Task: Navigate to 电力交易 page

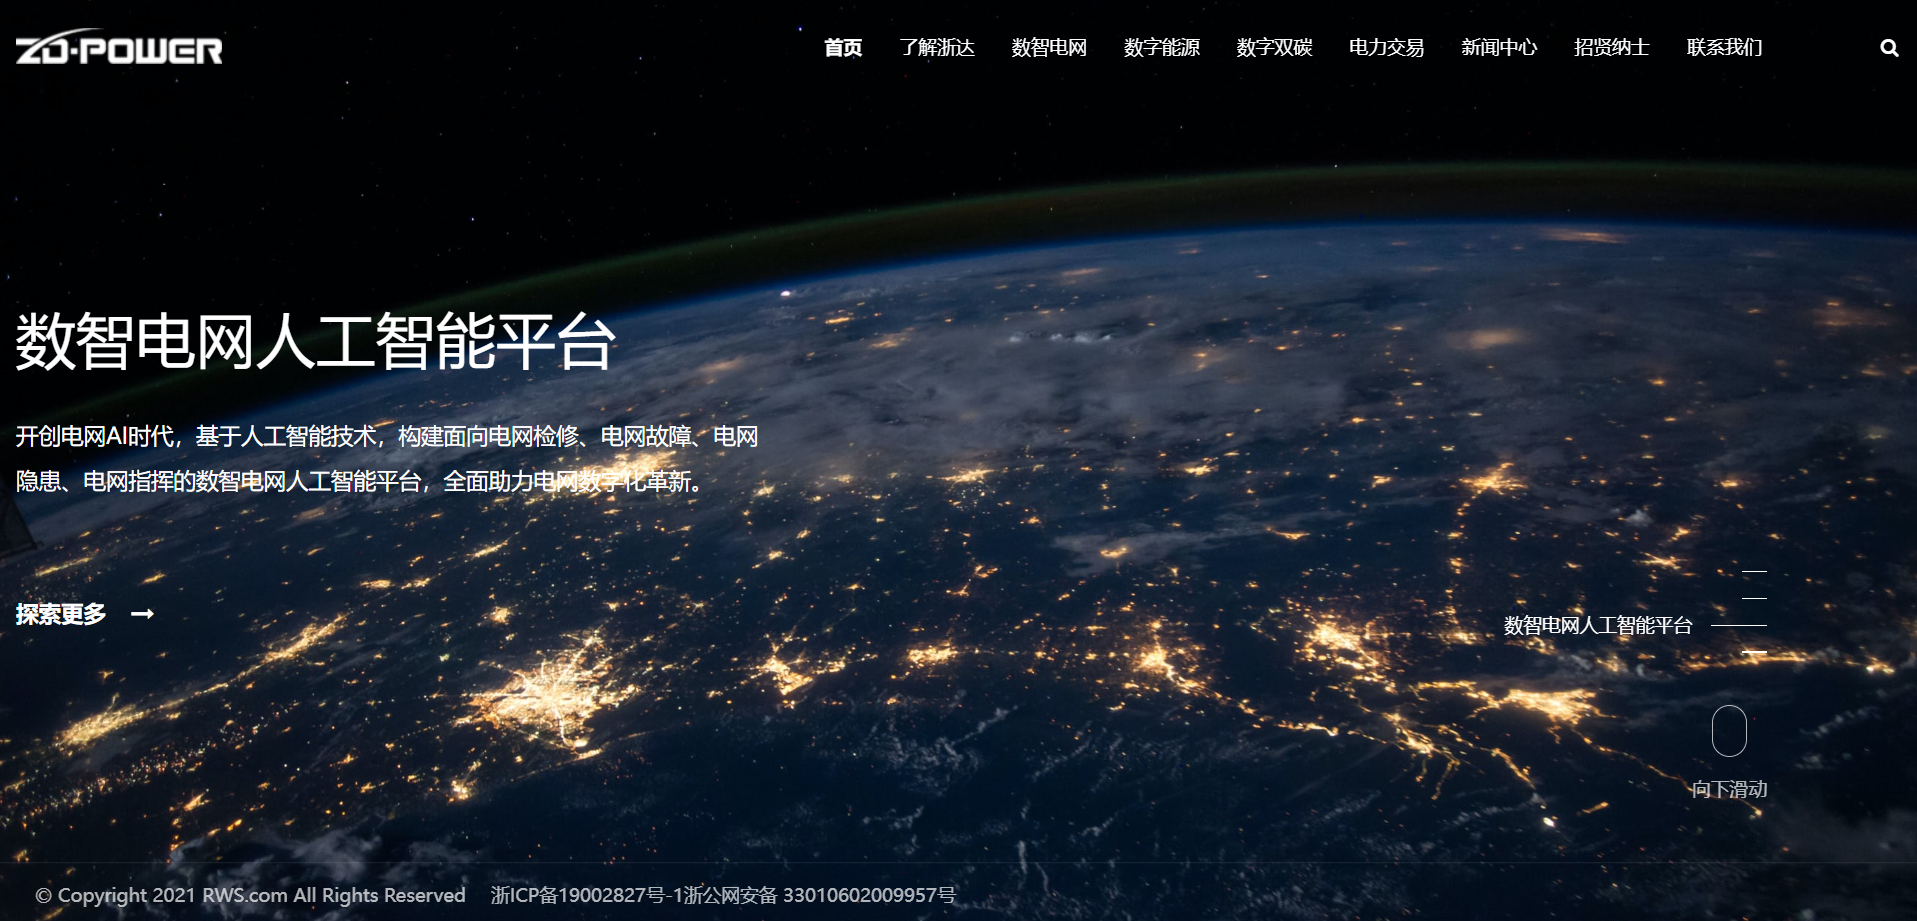Action: pyautogui.click(x=1386, y=48)
